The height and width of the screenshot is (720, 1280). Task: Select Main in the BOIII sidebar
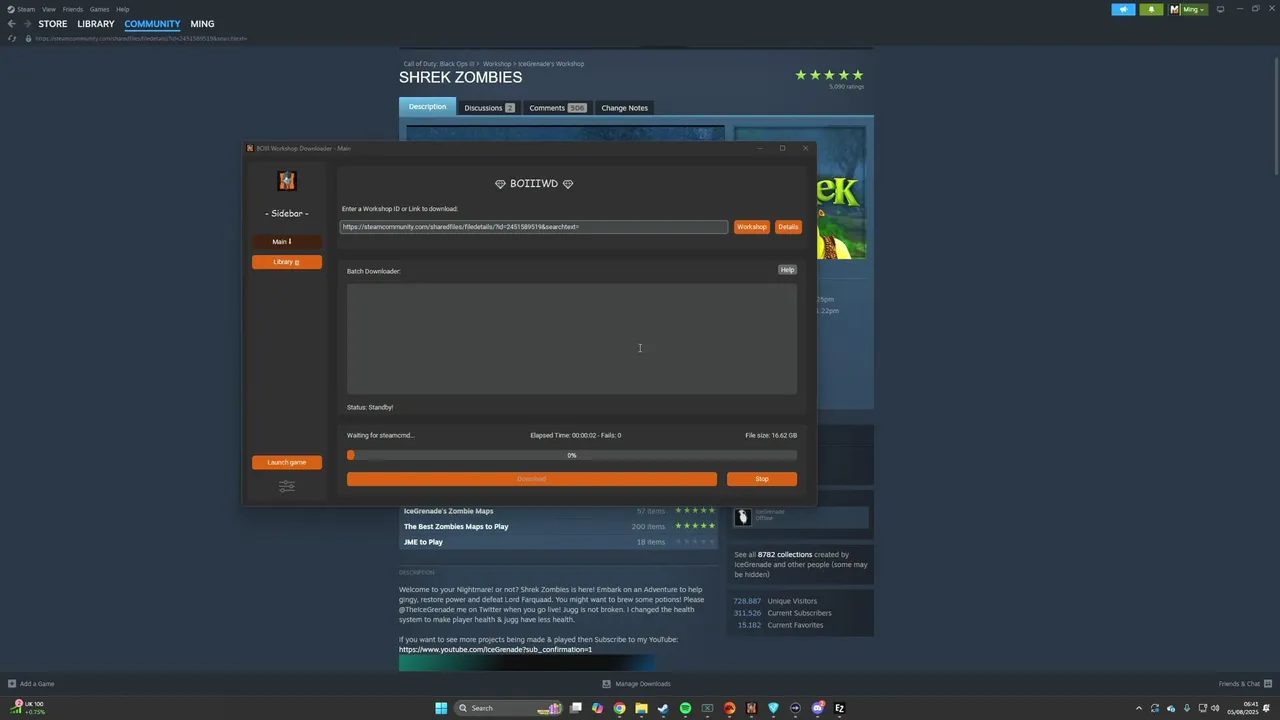287,241
